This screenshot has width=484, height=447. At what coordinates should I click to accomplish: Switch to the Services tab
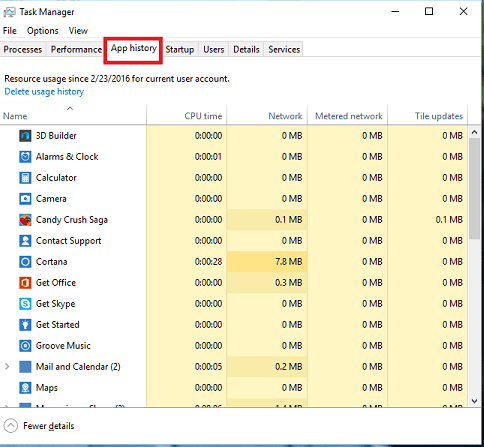click(284, 49)
